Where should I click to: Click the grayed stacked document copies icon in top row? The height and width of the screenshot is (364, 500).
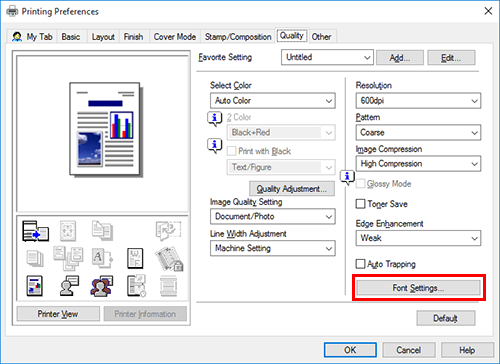pyautogui.click(x=102, y=230)
